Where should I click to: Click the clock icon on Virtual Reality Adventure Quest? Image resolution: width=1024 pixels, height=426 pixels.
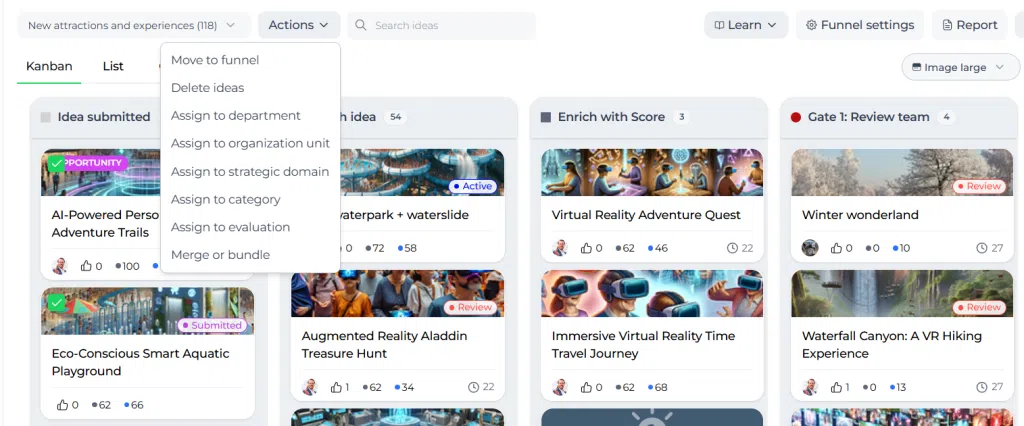732,248
